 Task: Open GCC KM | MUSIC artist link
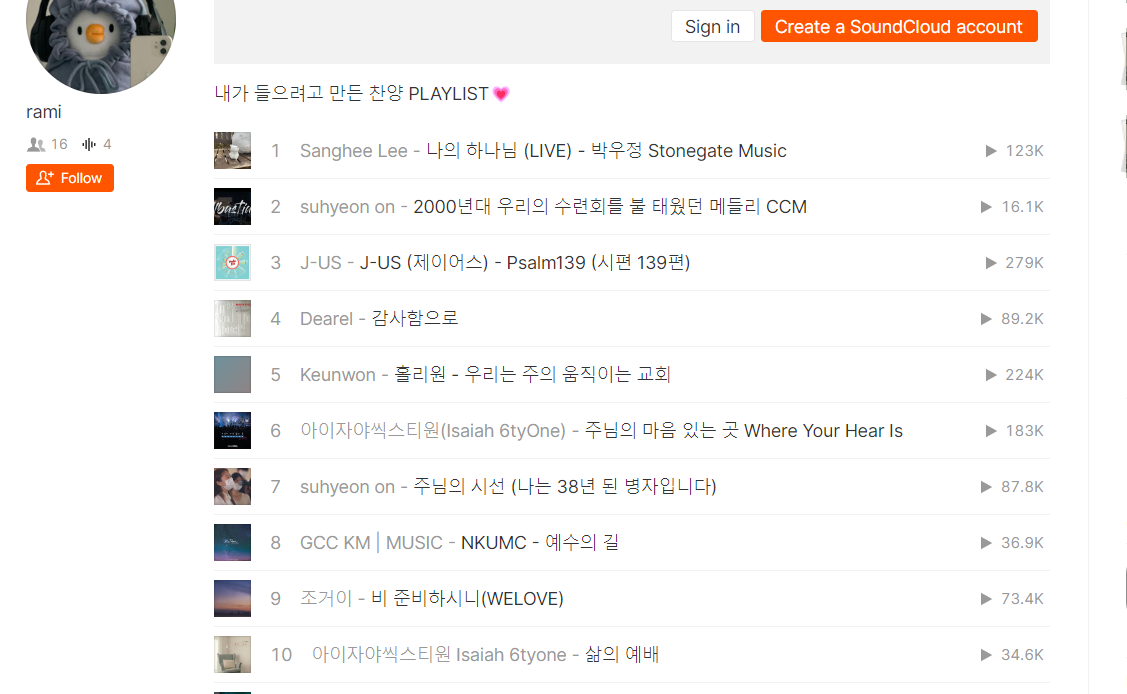pos(371,543)
